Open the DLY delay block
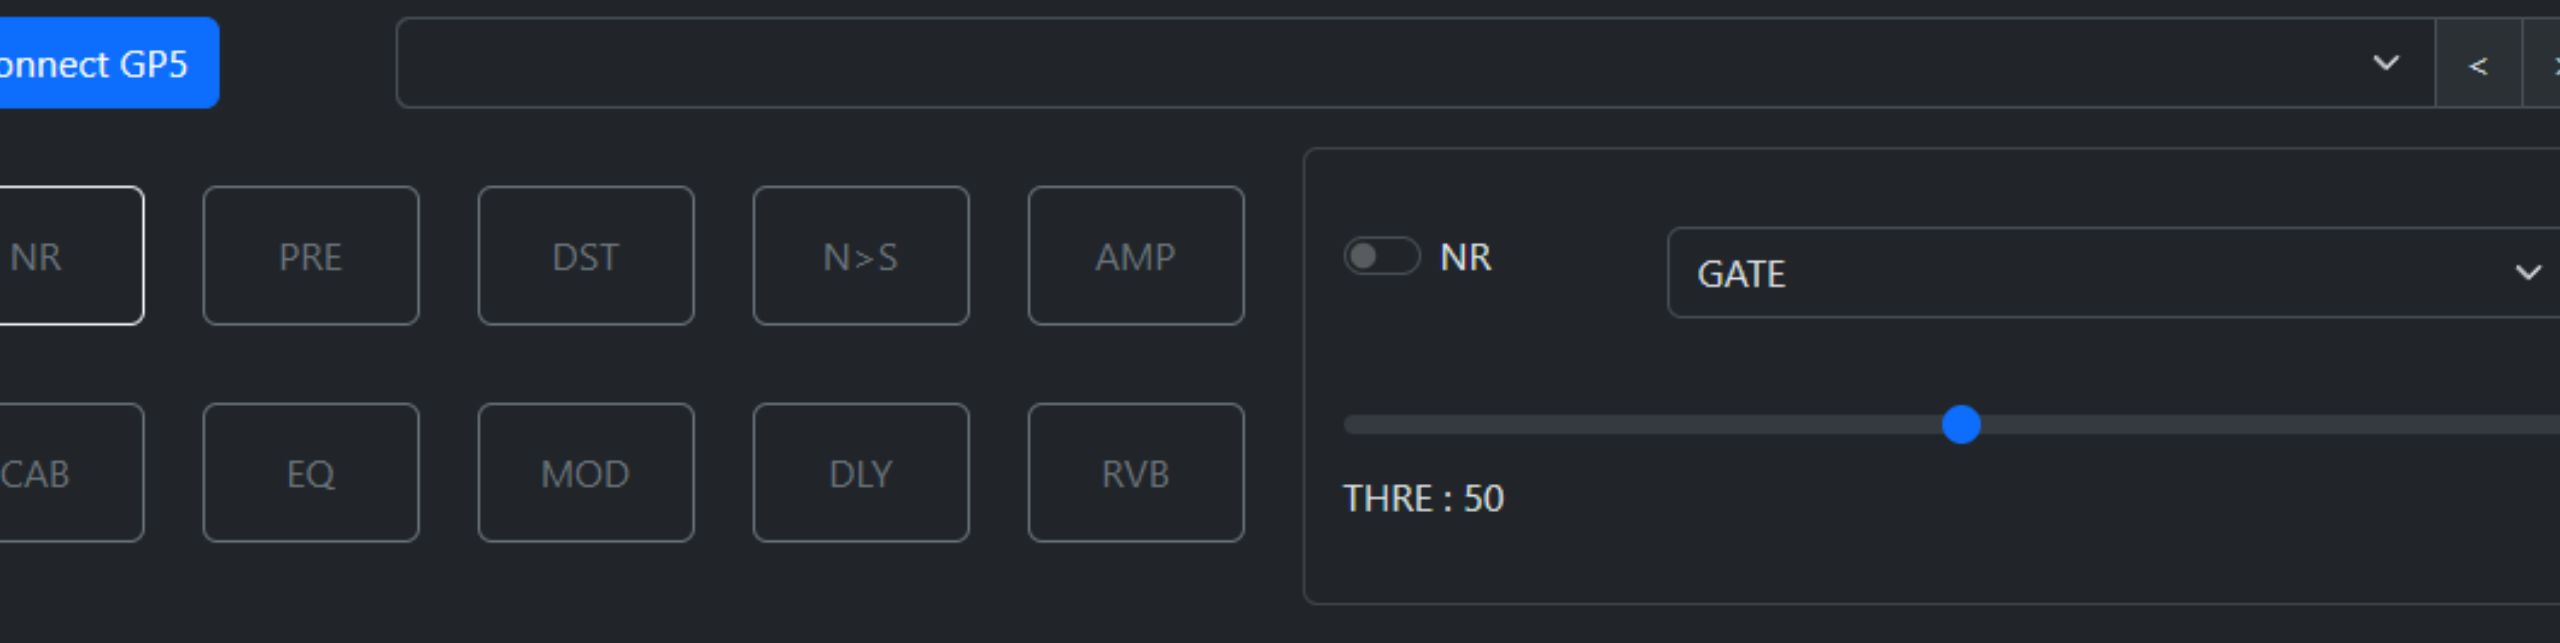The image size is (2560, 643). pos(860,473)
